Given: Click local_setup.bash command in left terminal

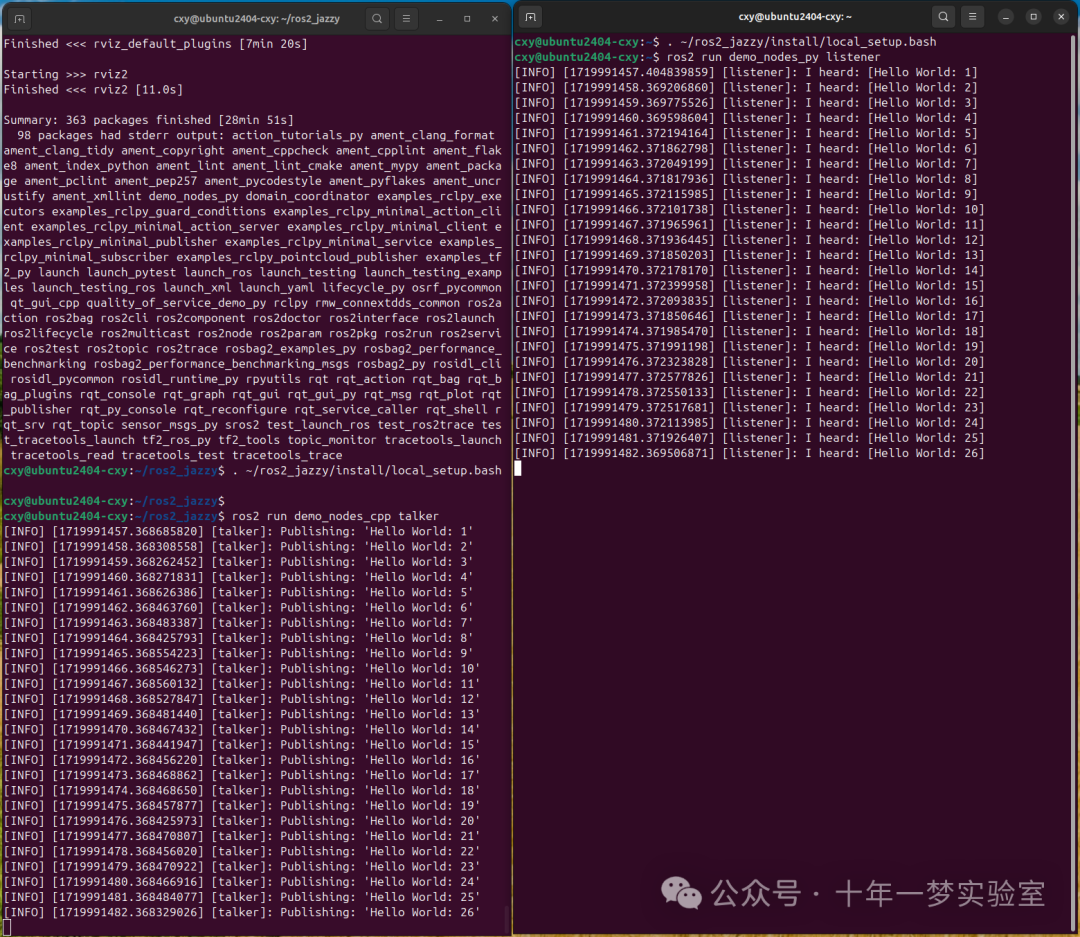Looking at the screenshot, I should coord(366,471).
